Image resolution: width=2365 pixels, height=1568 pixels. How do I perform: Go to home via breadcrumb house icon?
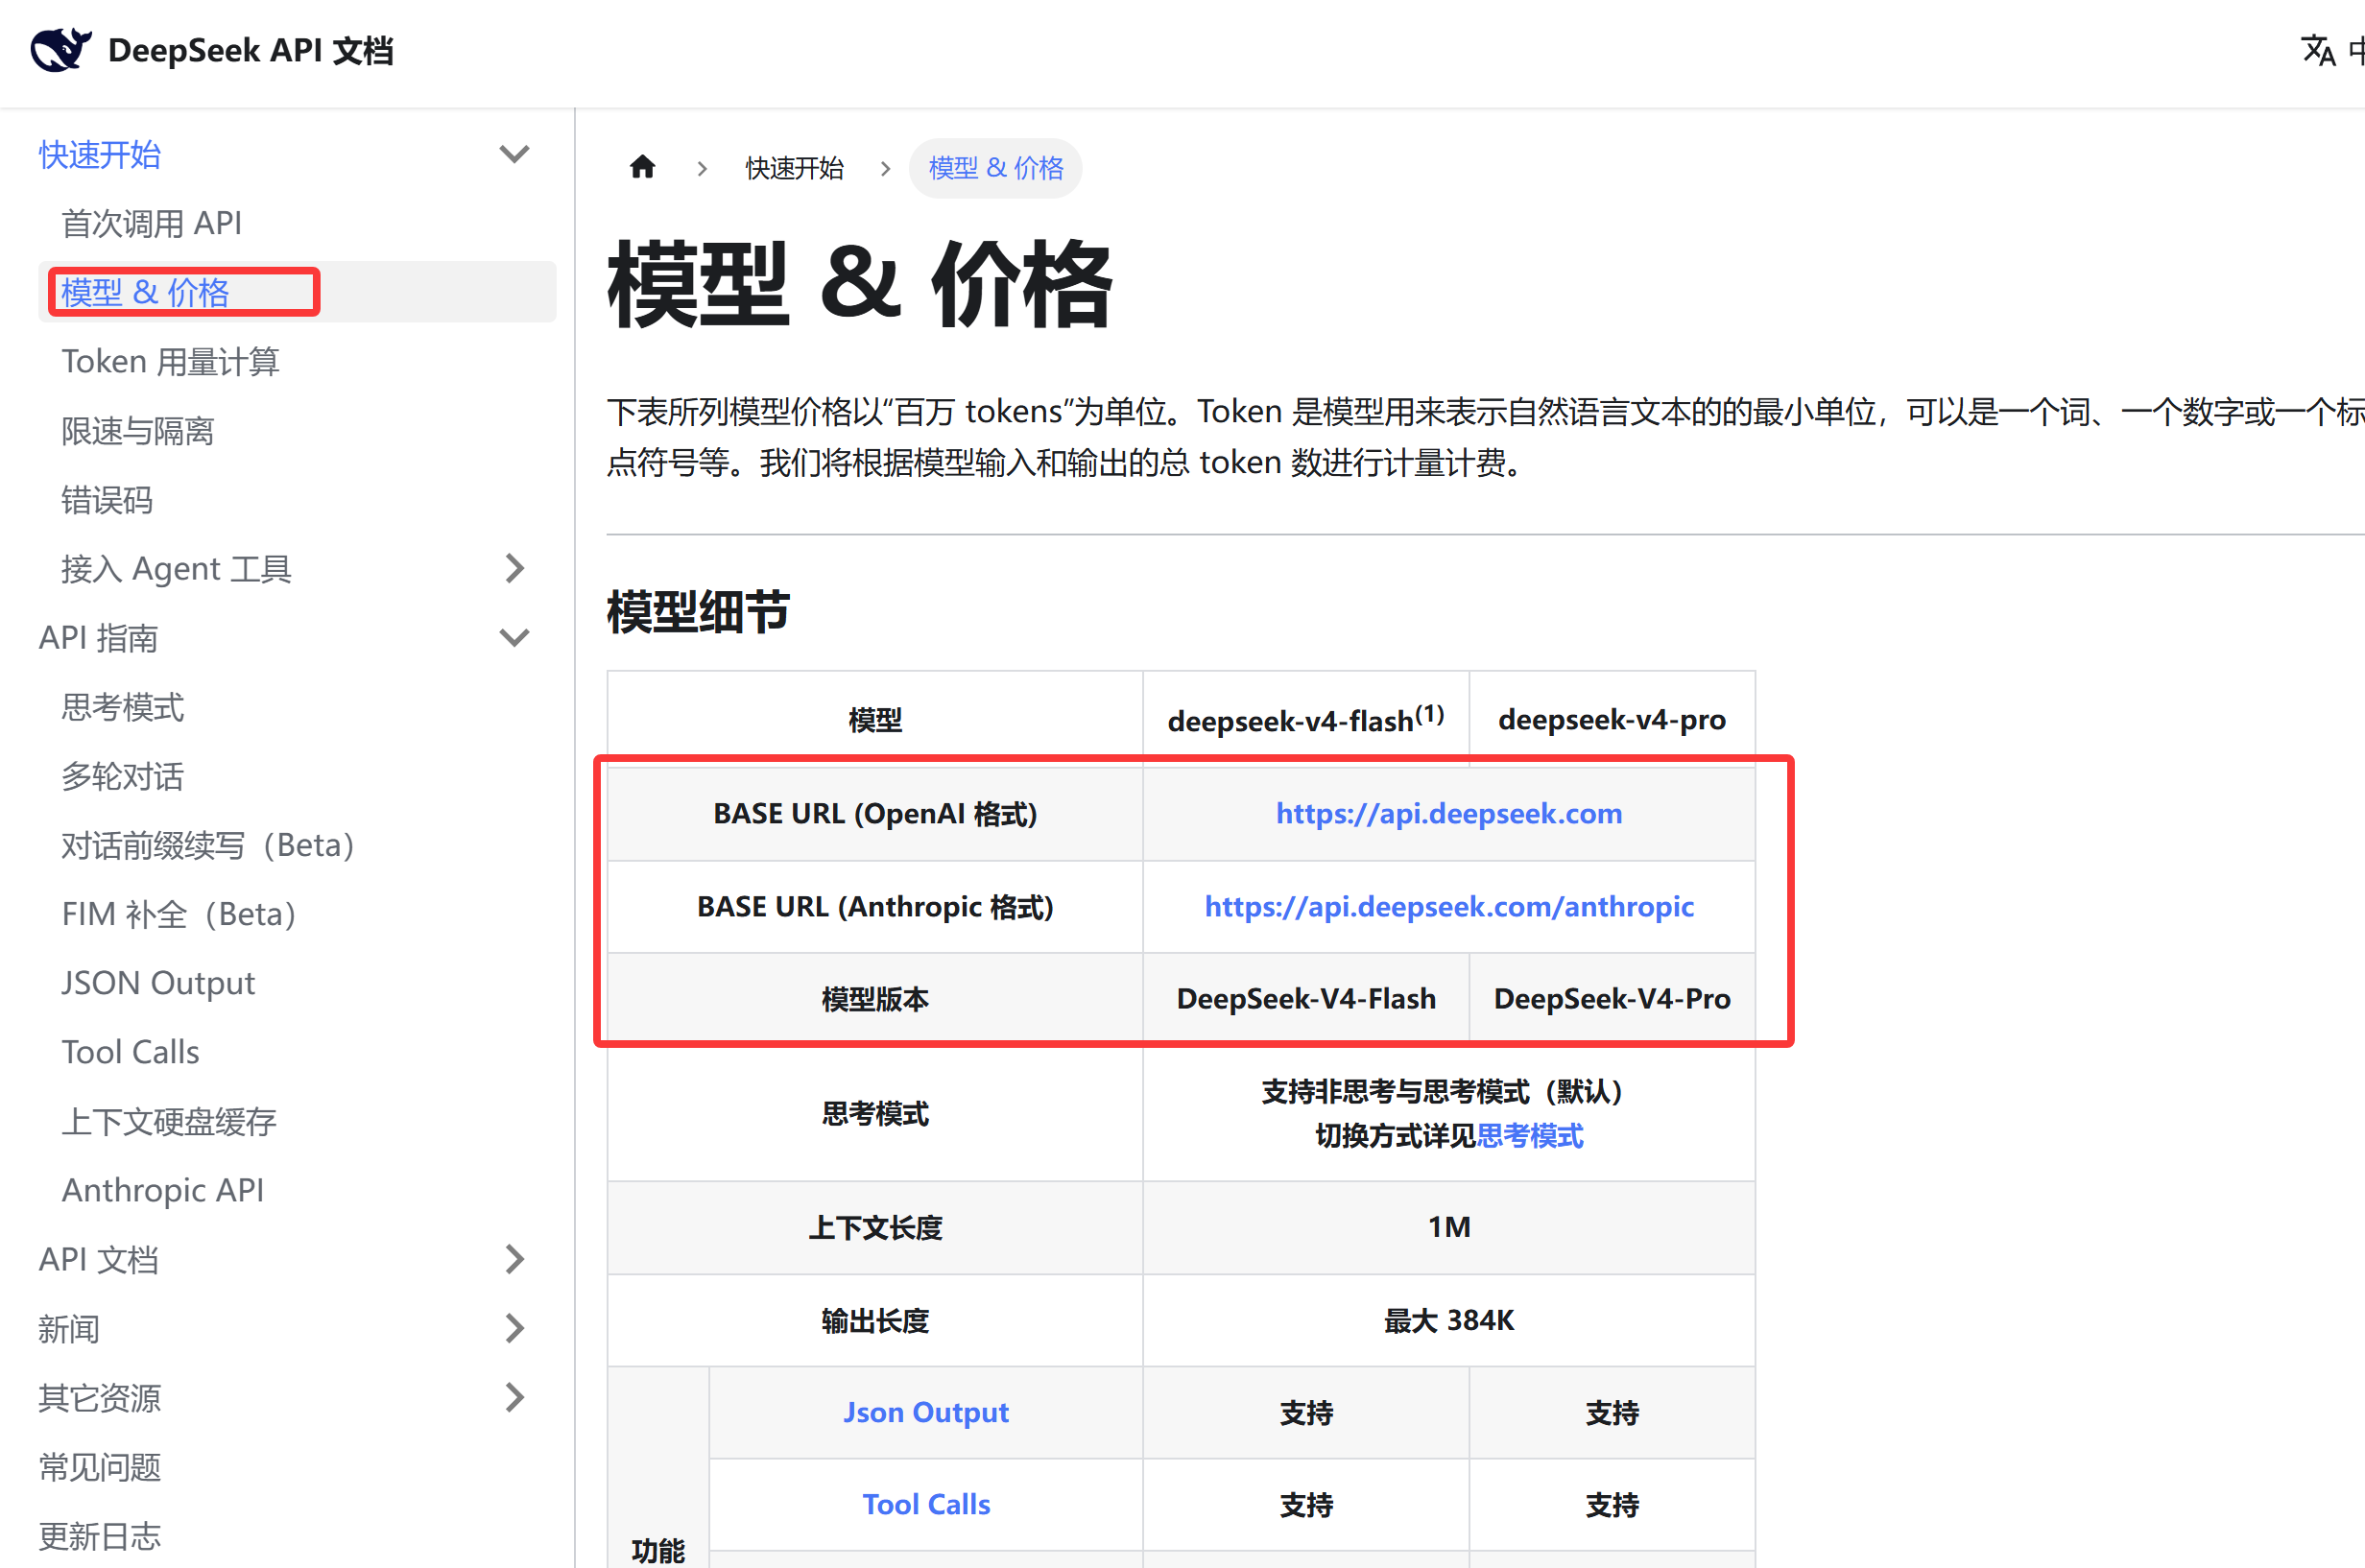click(x=642, y=167)
